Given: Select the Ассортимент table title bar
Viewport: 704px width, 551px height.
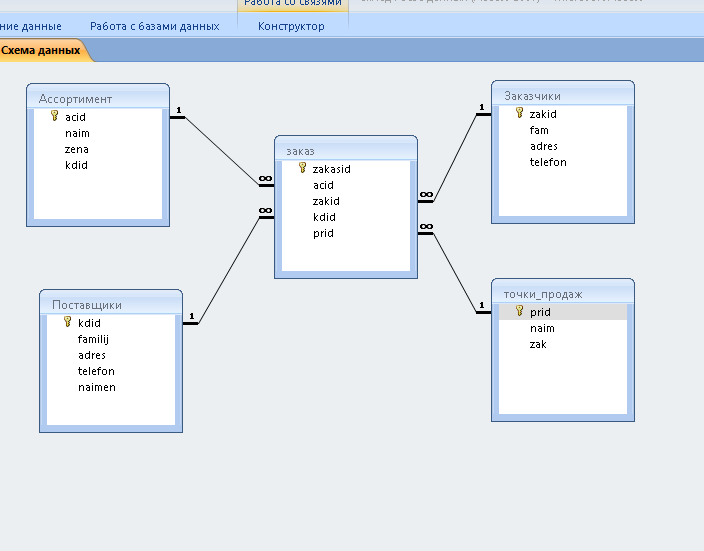Looking at the screenshot, I should 98,98.
